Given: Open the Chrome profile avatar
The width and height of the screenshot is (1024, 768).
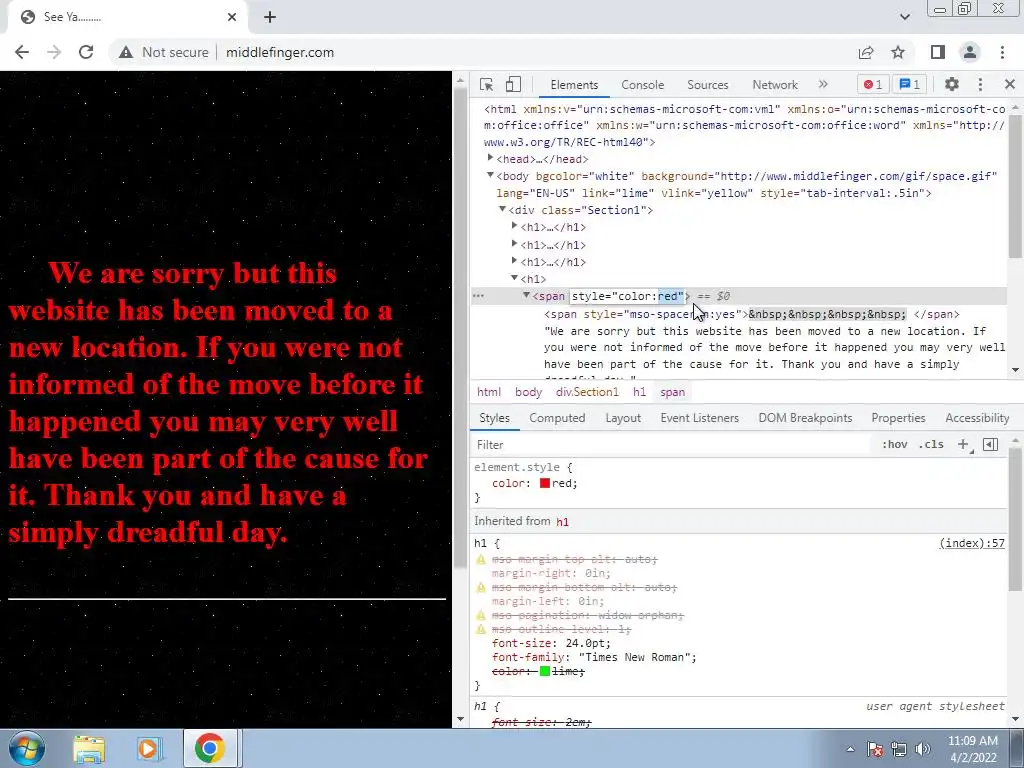Looking at the screenshot, I should (x=970, y=52).
